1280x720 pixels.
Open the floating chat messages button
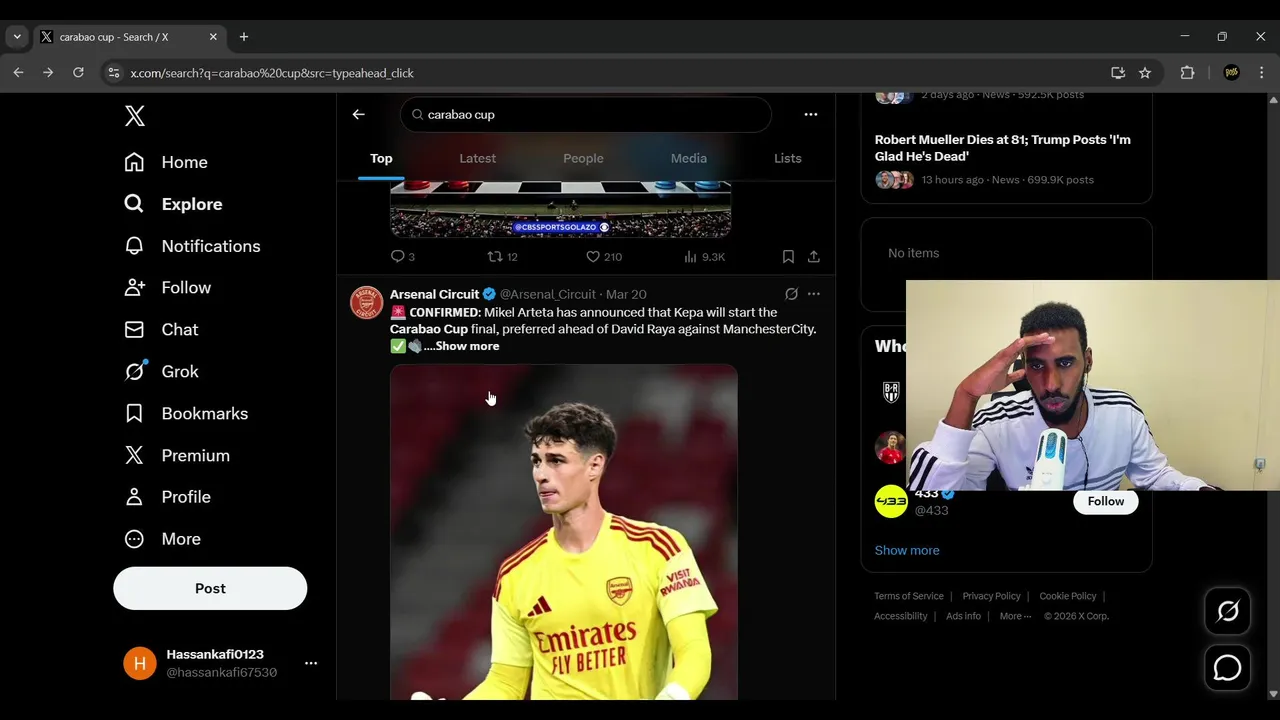click(x=1227, y=668)
